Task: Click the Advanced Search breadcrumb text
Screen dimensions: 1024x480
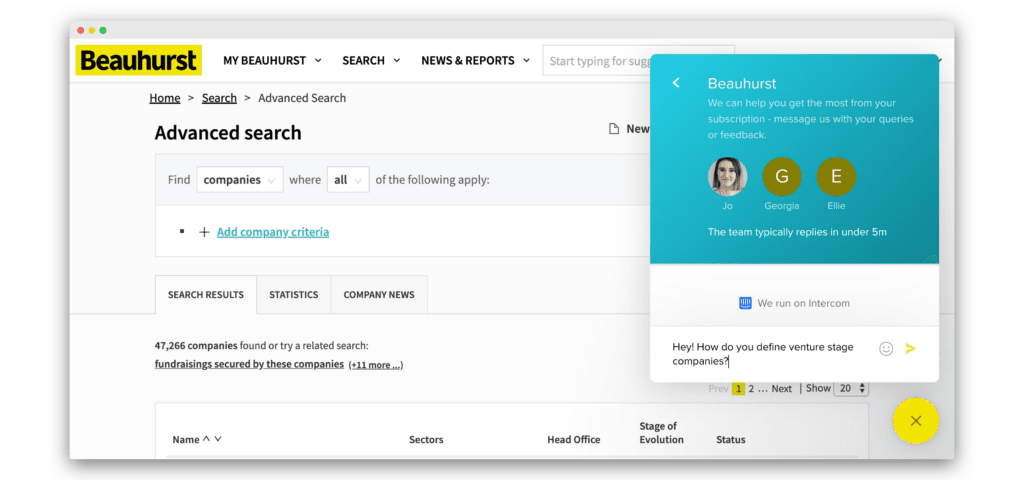Action: coord(302,98)
